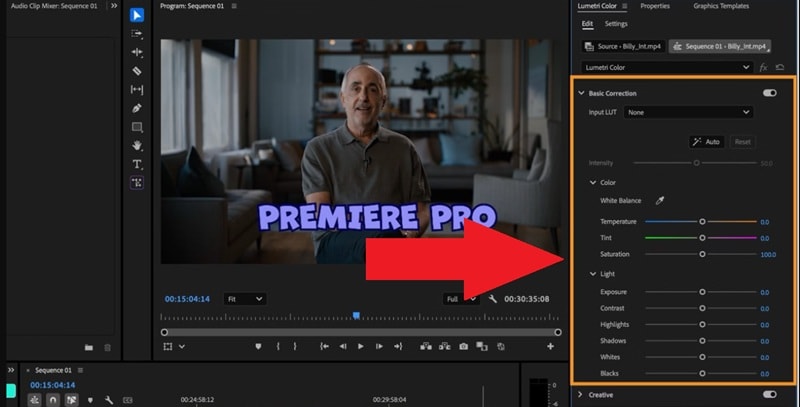Select the Lumetri Edit tab
The width and height of the screenshot is (800, 407).
(x=587, y=23)
